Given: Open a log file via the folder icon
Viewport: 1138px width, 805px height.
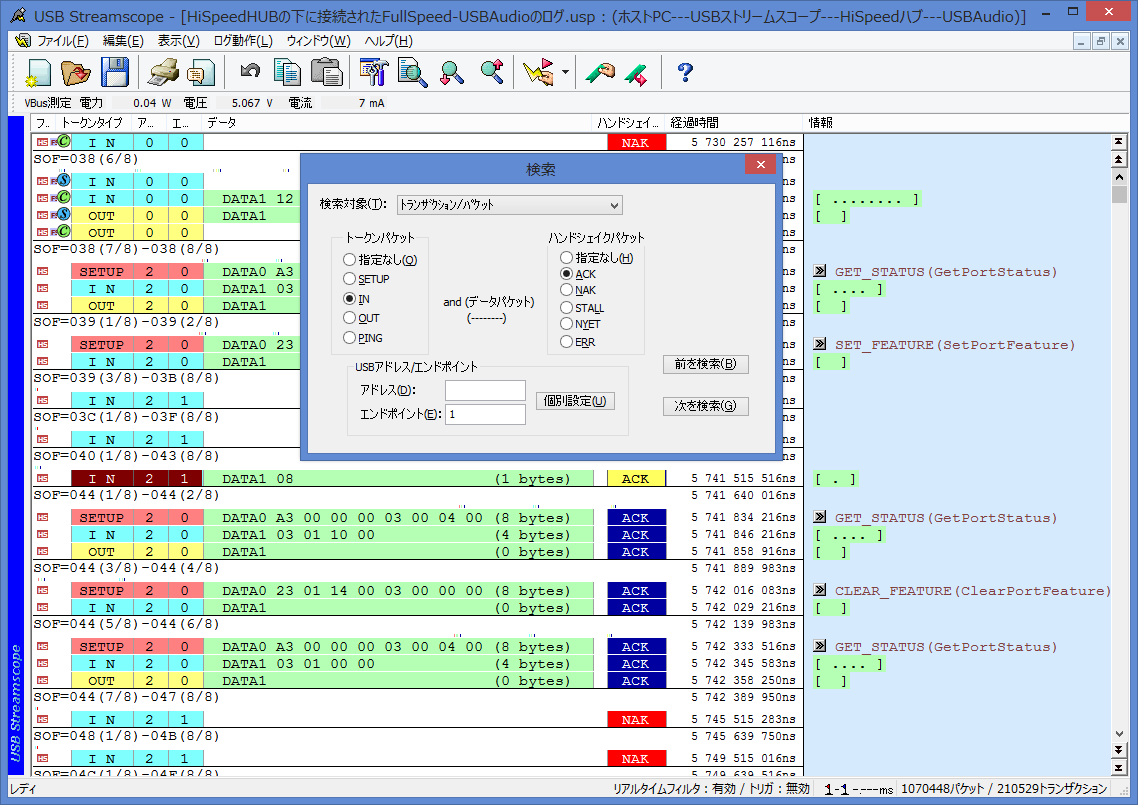Looking at the screenshot, I should point(76,73).
